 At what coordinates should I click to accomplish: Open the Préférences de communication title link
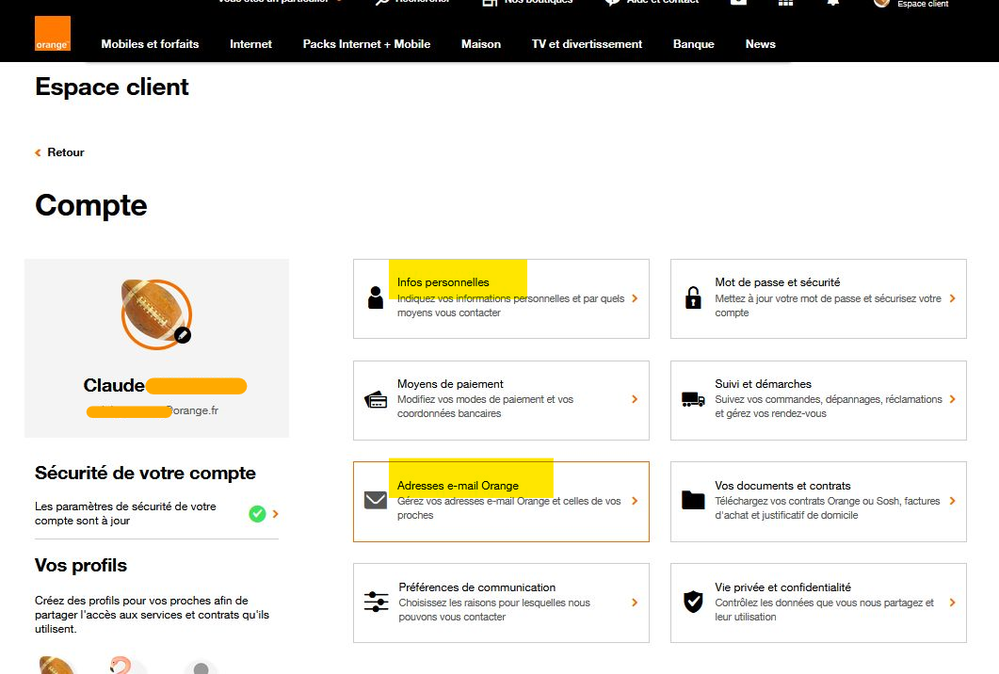click(477, 587)
